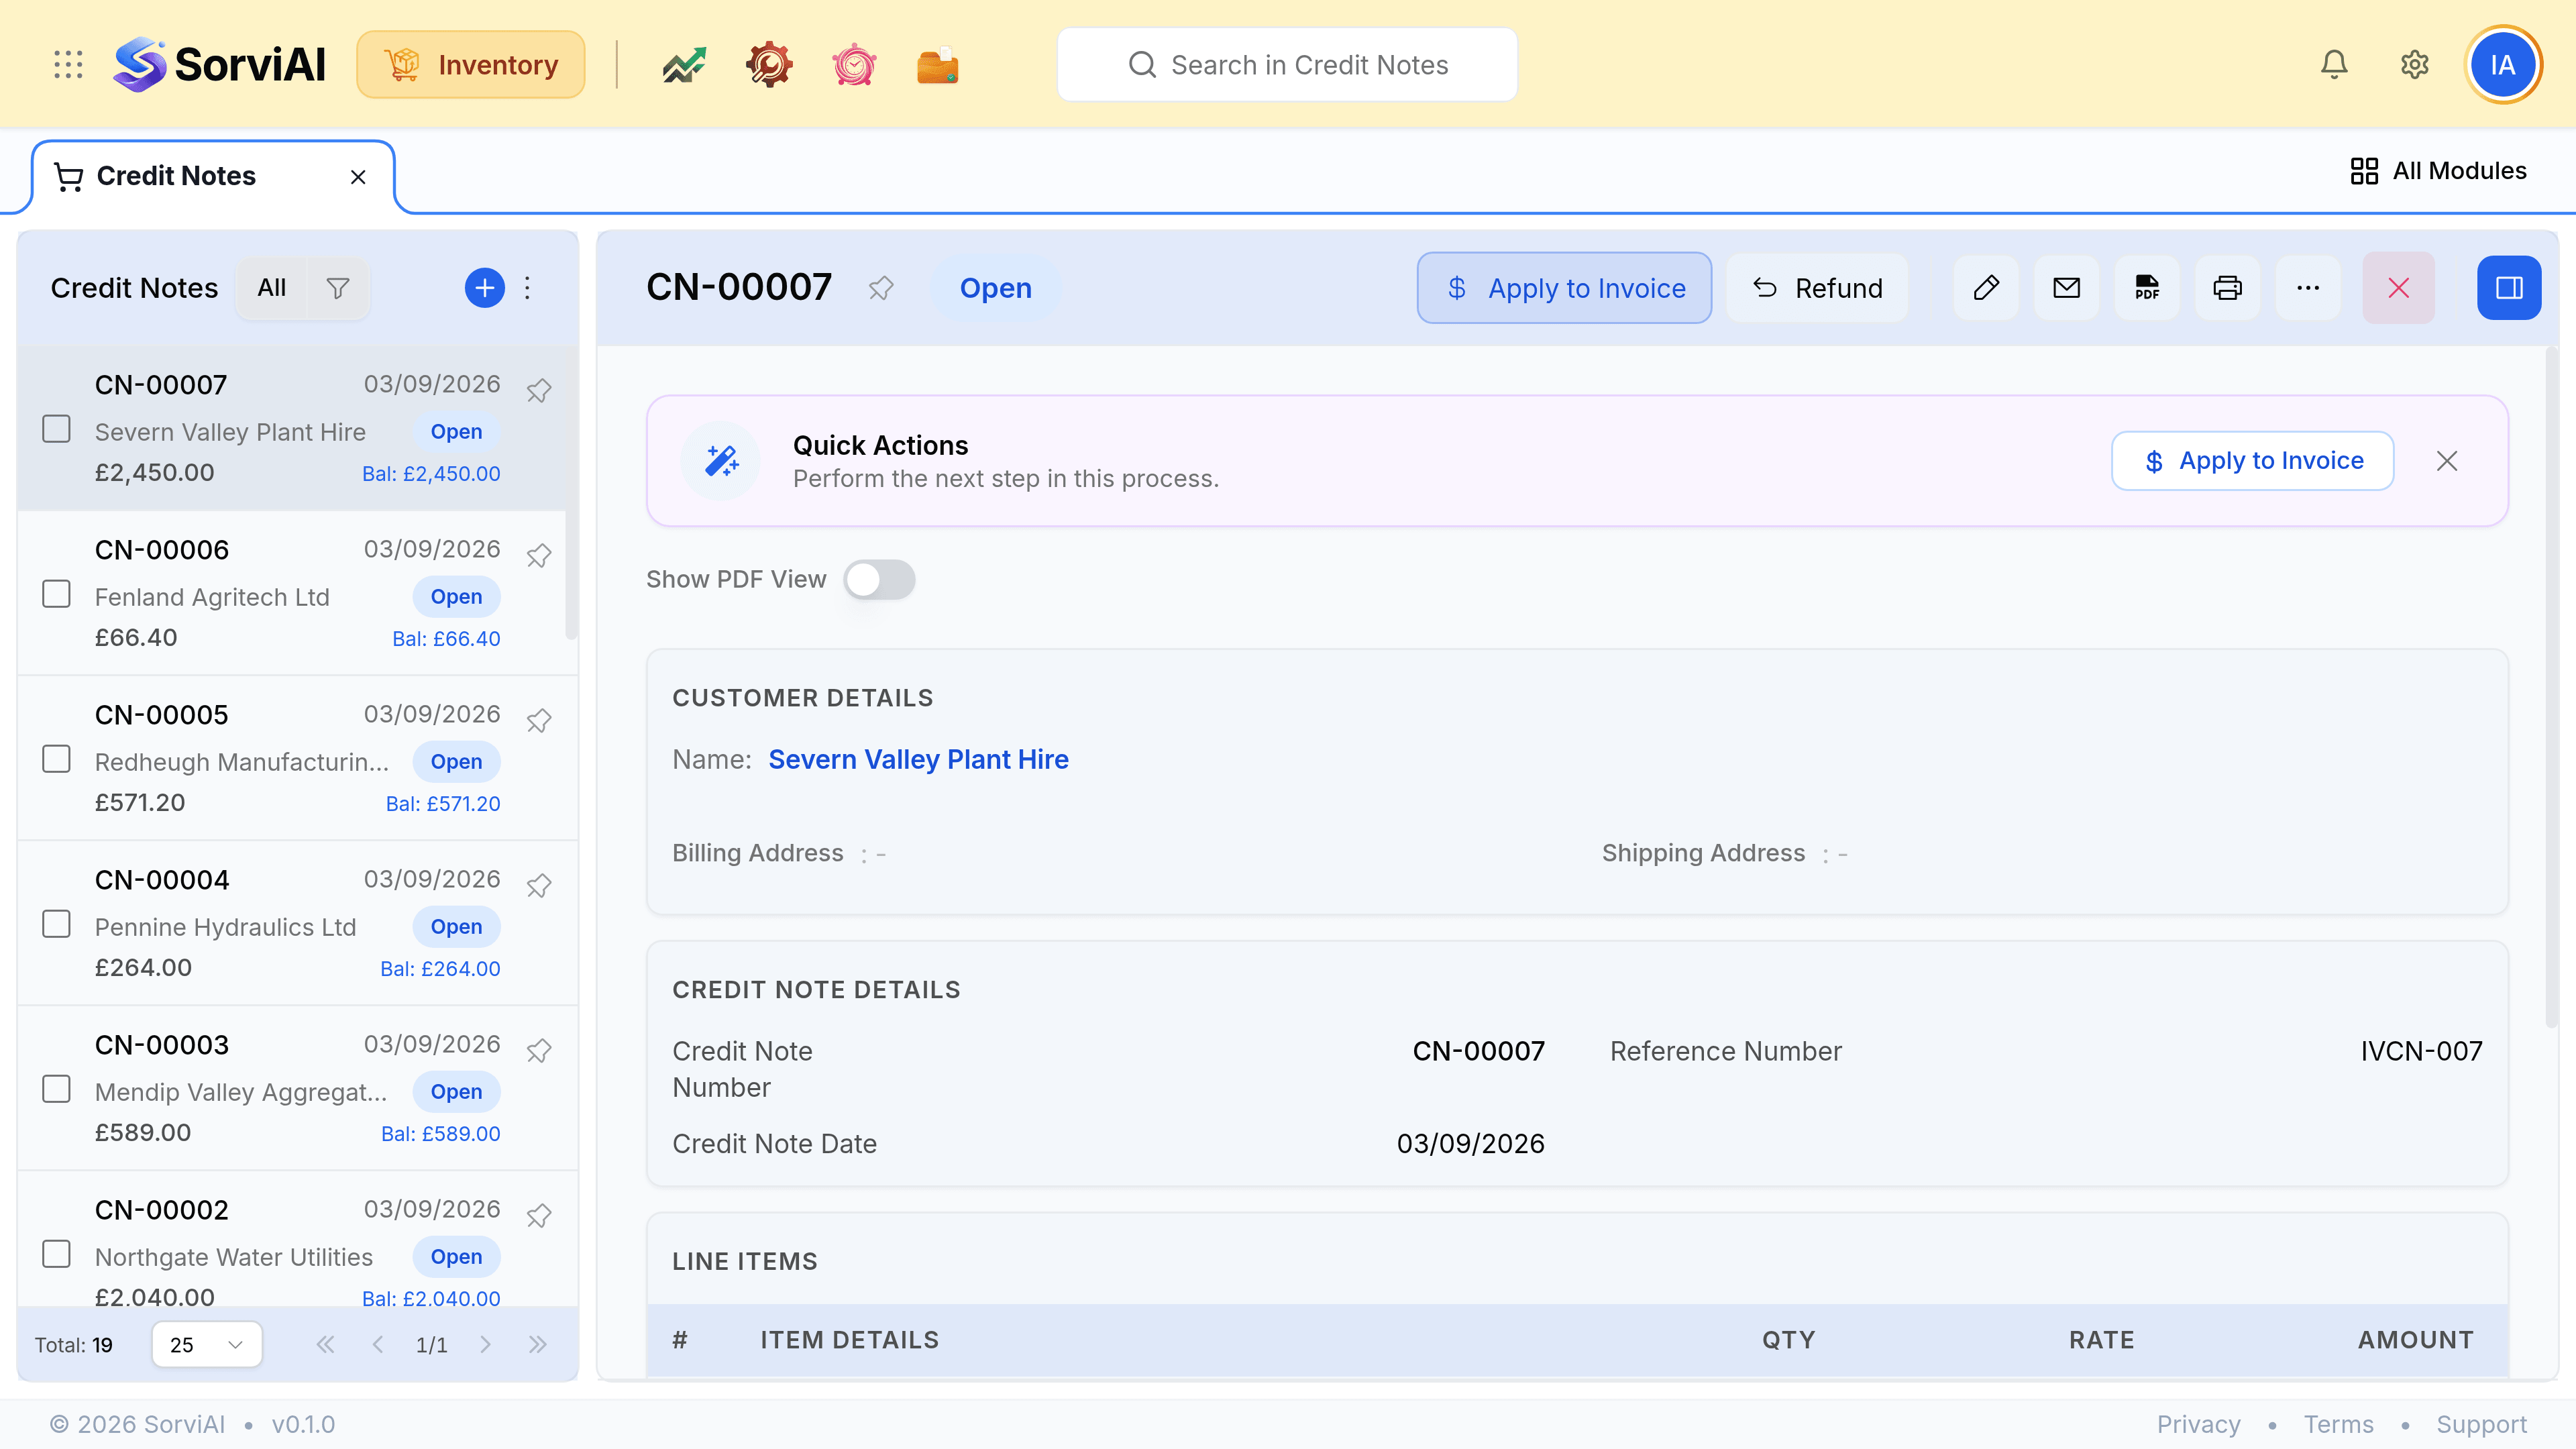The width and height of the screenshot is (2576, 1449).
Task: Open Privacy footer link
Action: [x=2198, y=1424]
